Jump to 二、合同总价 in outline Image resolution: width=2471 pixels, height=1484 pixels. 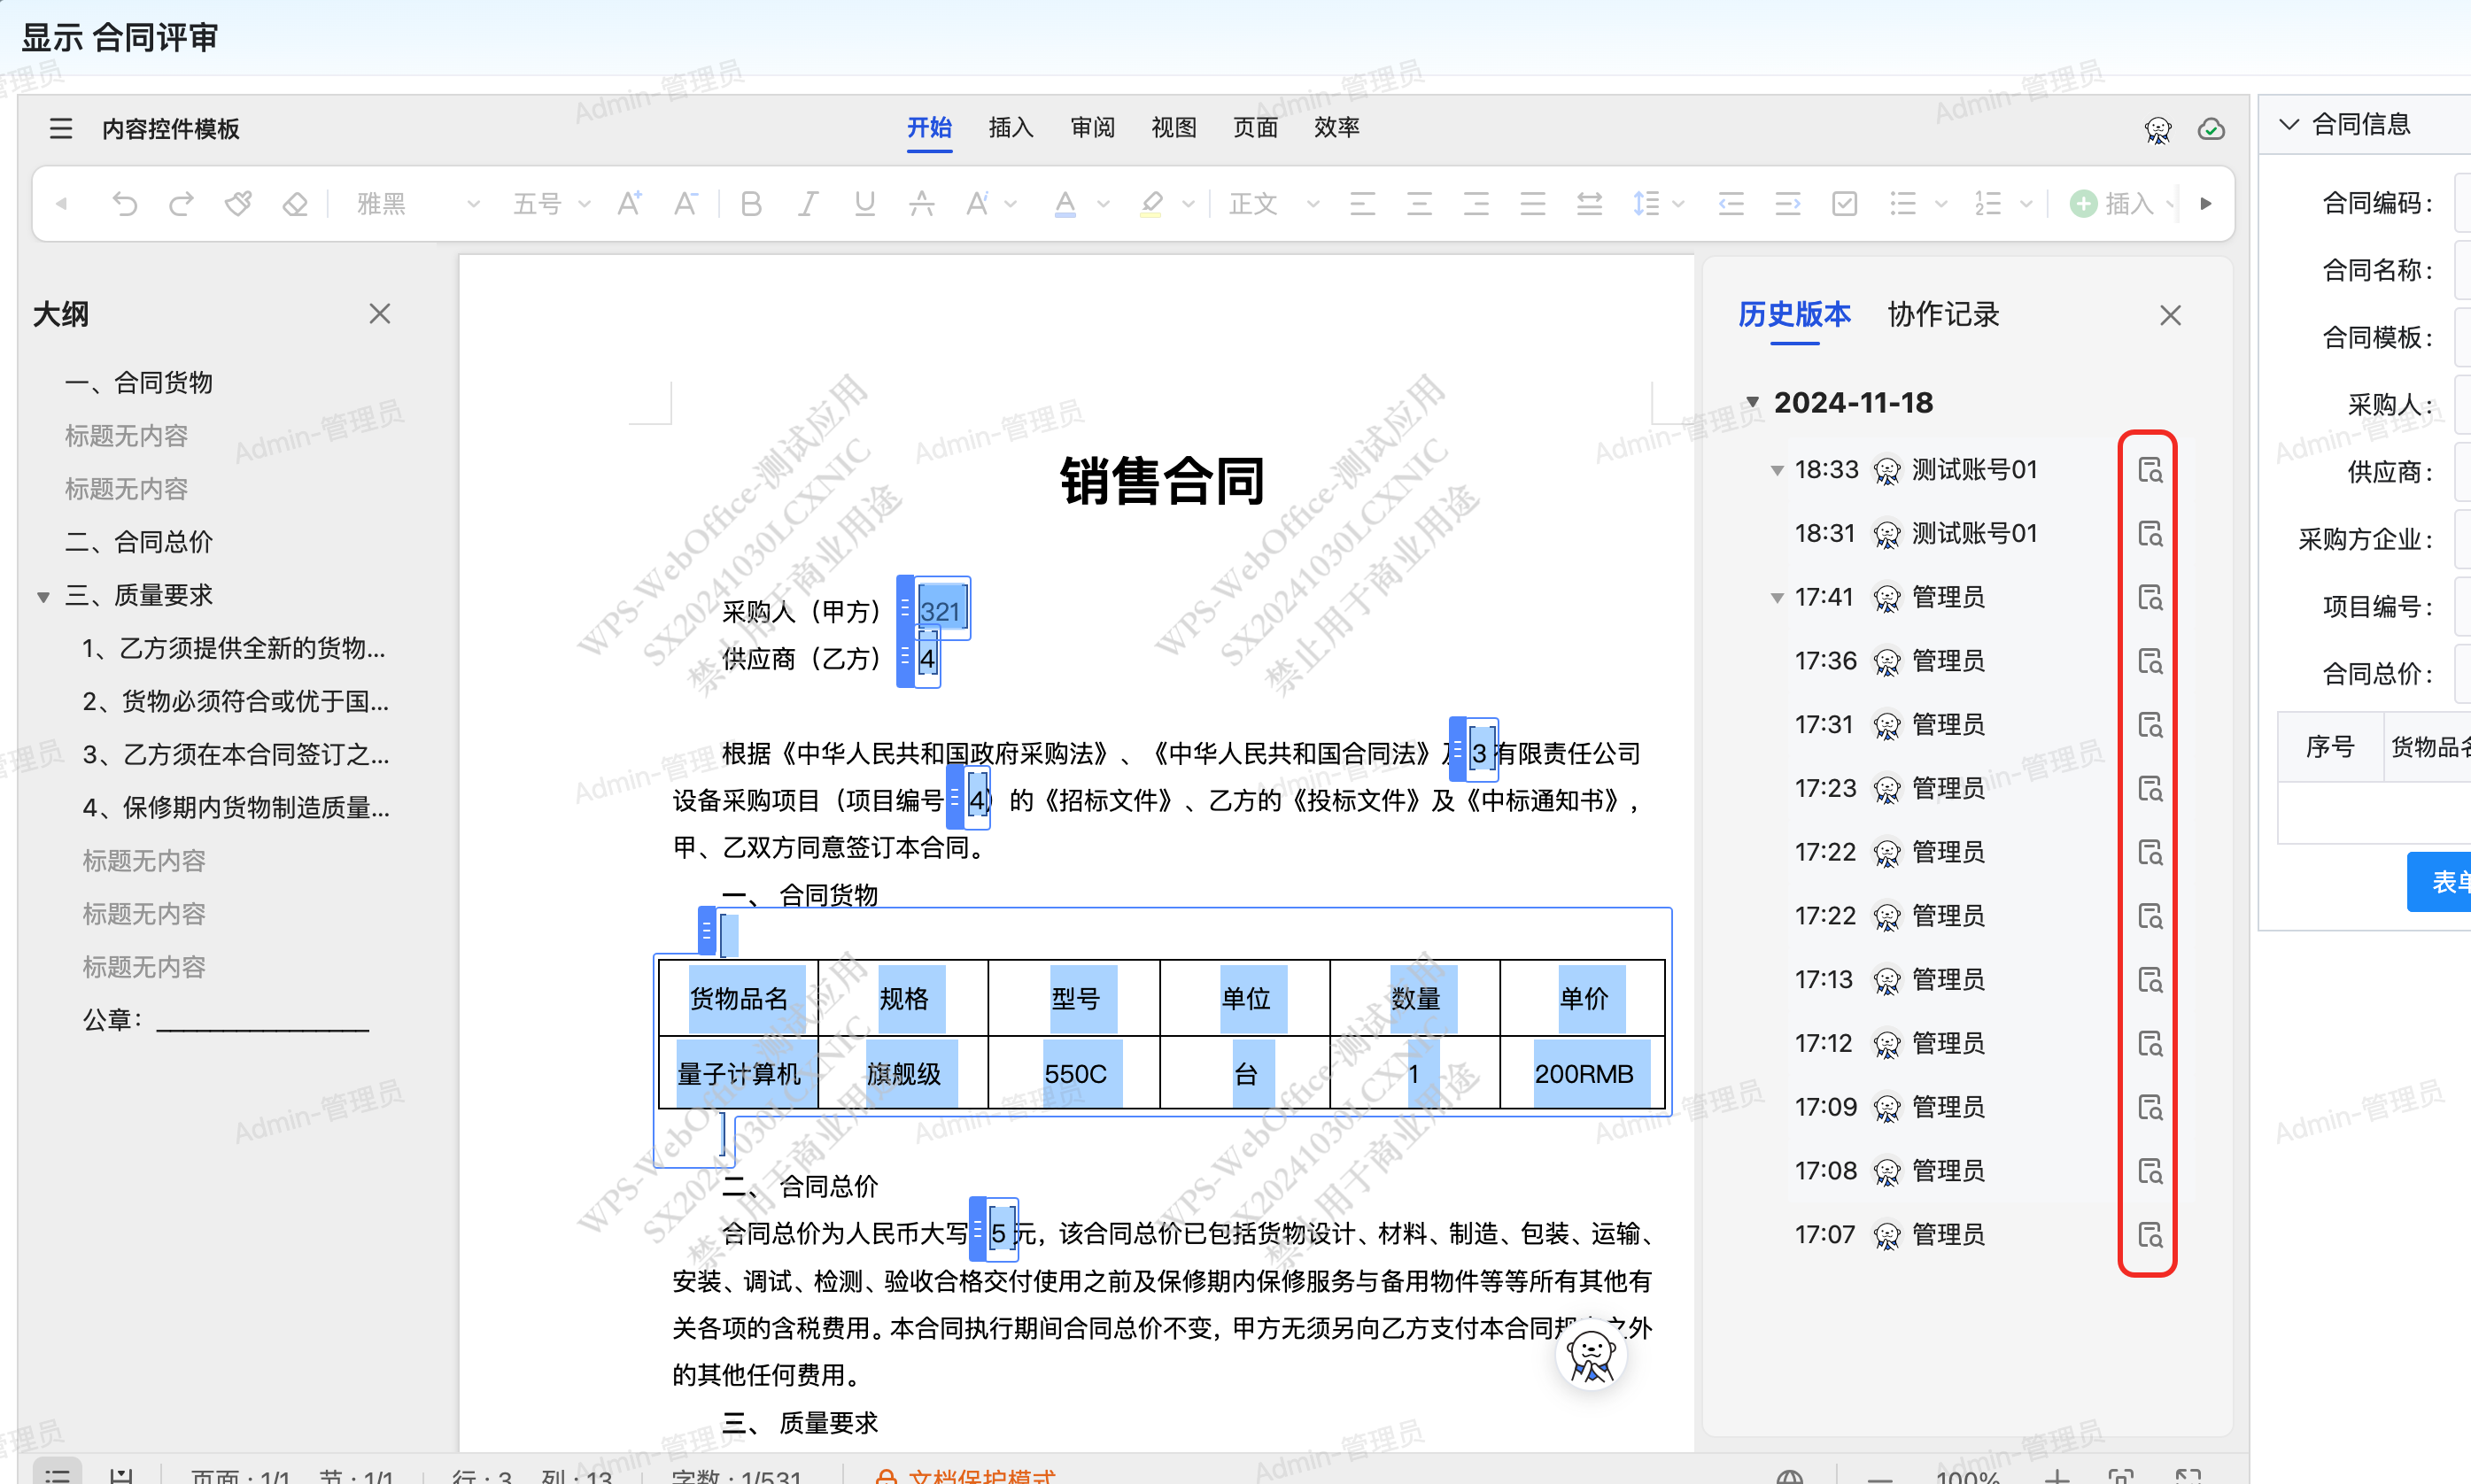[x=139, y=542]
